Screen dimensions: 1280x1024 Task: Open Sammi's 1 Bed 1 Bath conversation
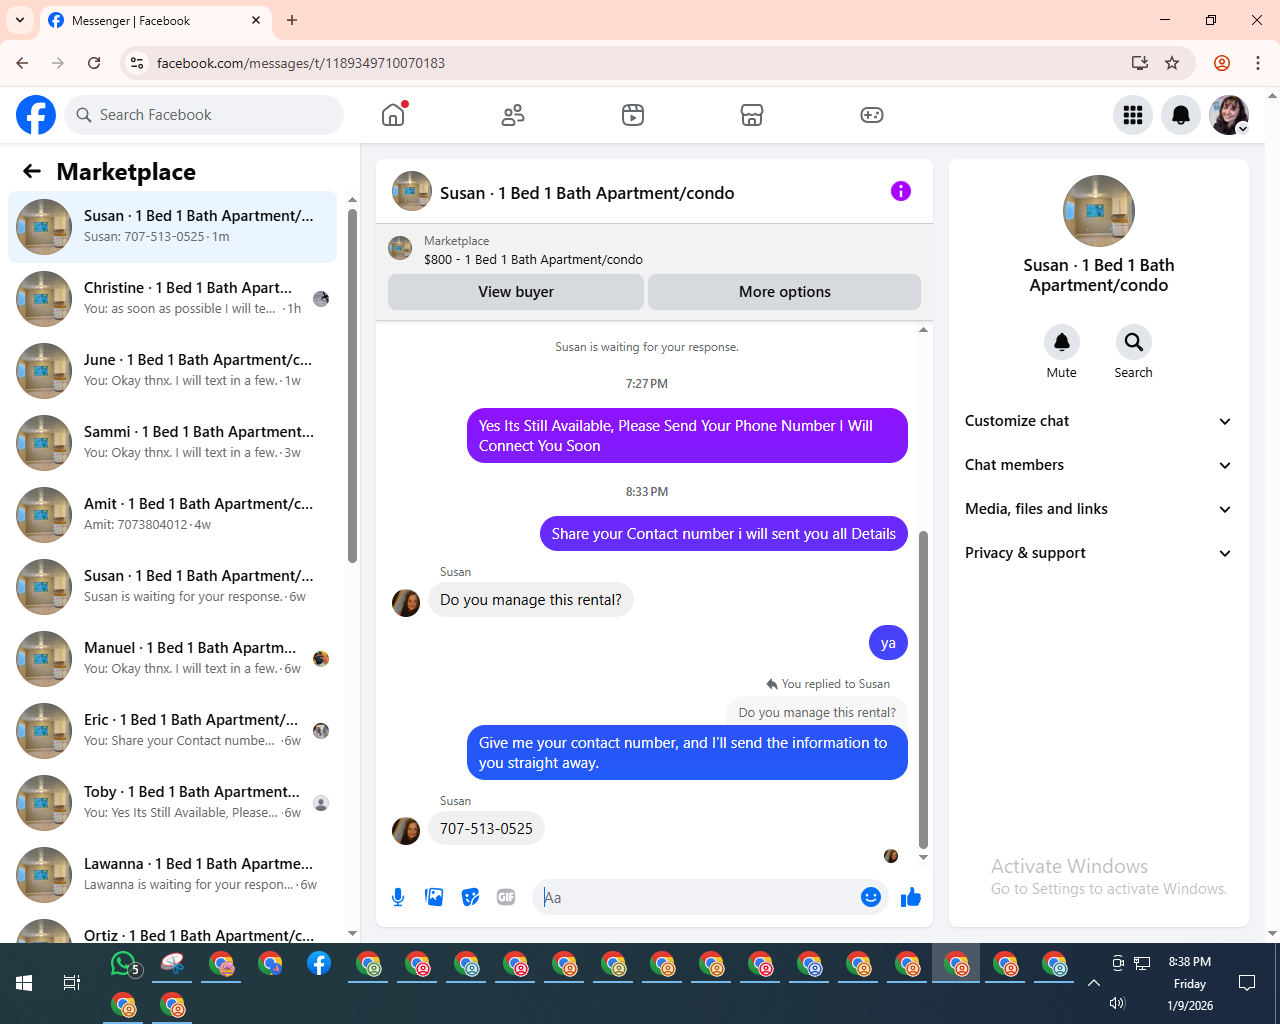(172, 443)
